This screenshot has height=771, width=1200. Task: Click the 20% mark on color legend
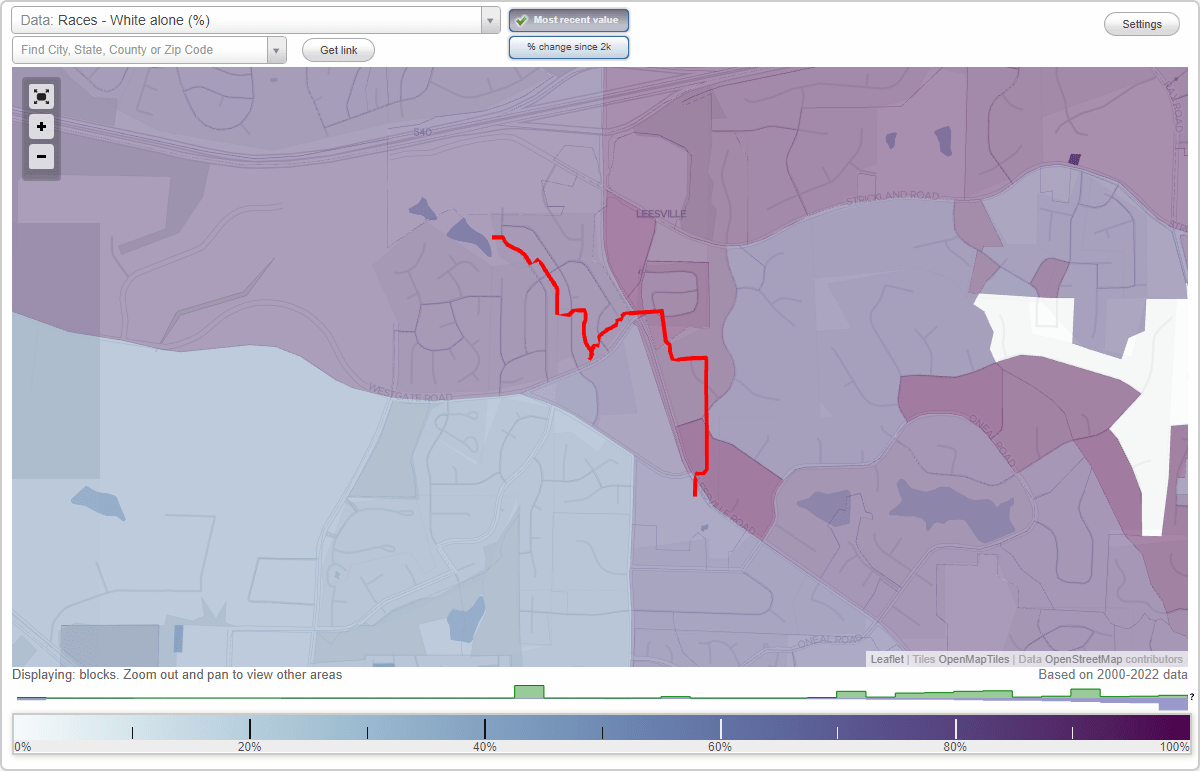pos(249,746)
